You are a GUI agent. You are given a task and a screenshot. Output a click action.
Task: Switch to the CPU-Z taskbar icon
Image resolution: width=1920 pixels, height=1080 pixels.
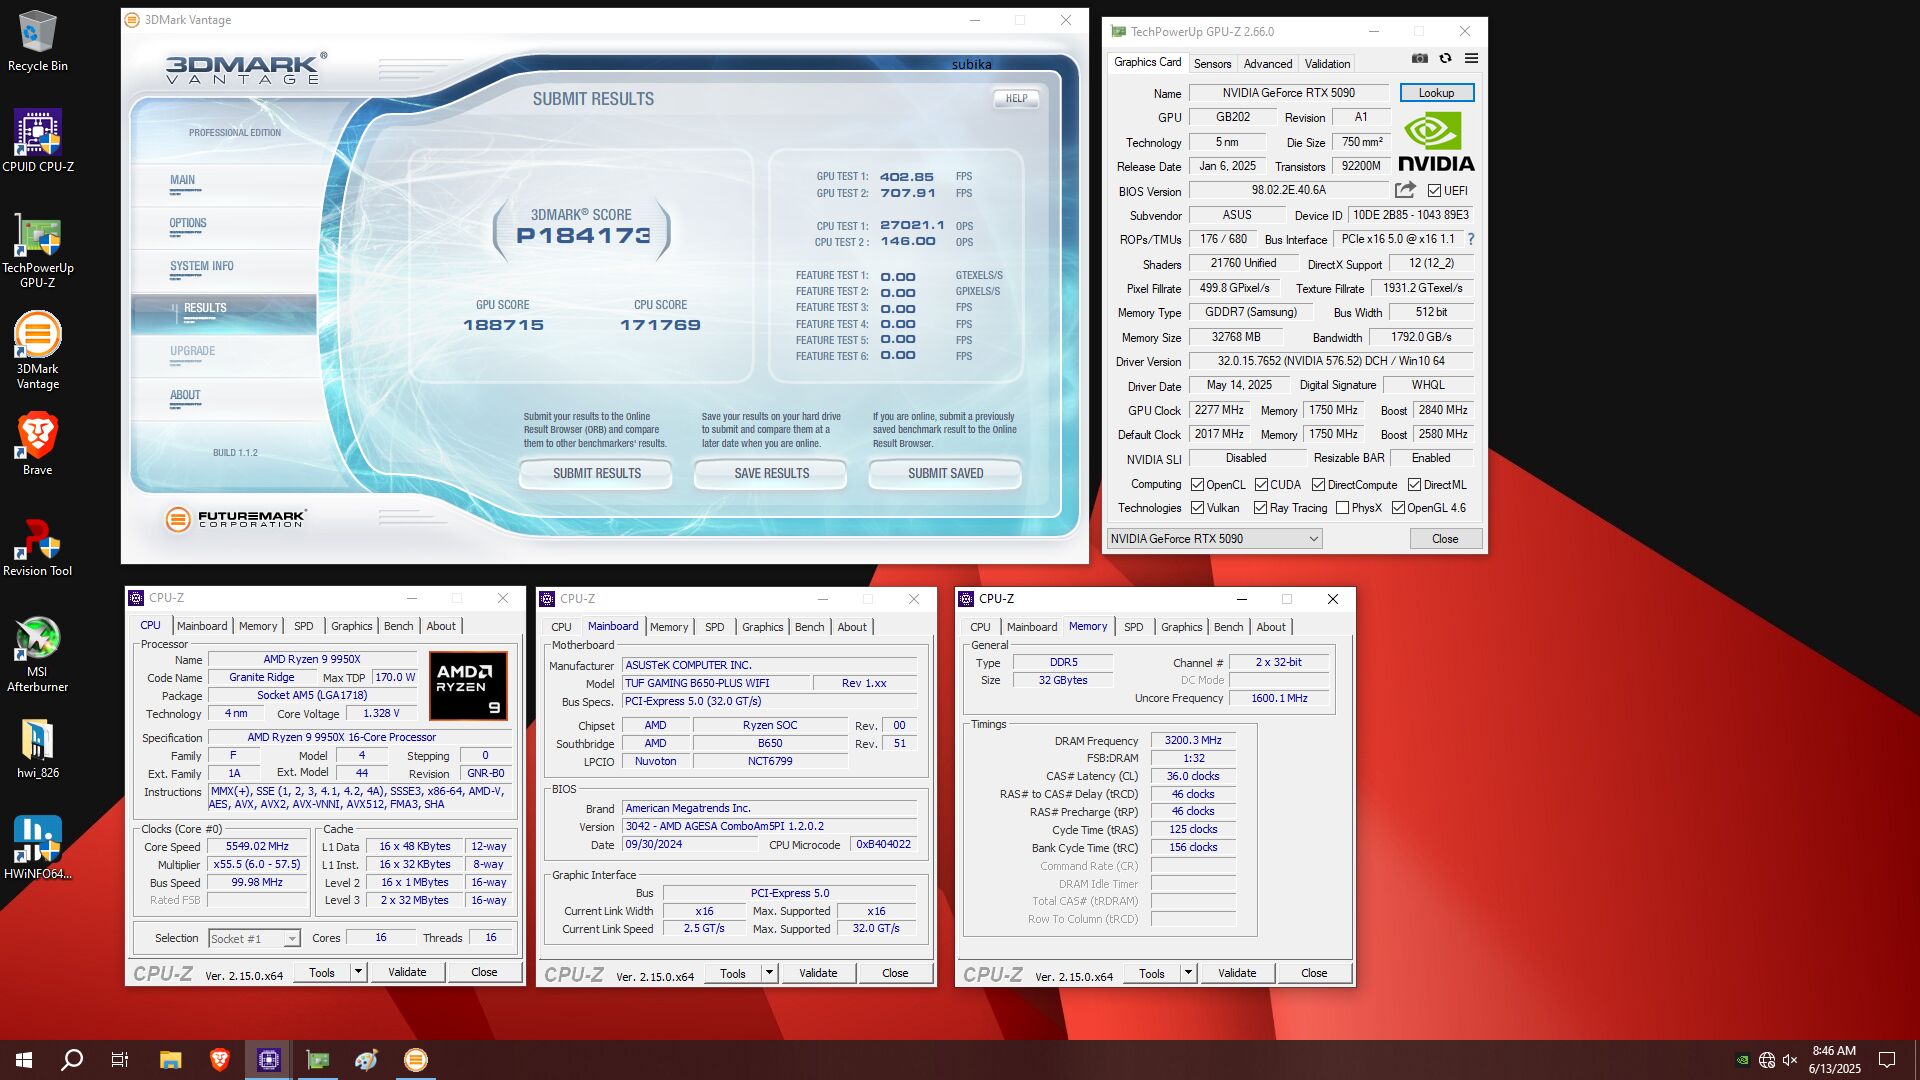(268, 1060)
